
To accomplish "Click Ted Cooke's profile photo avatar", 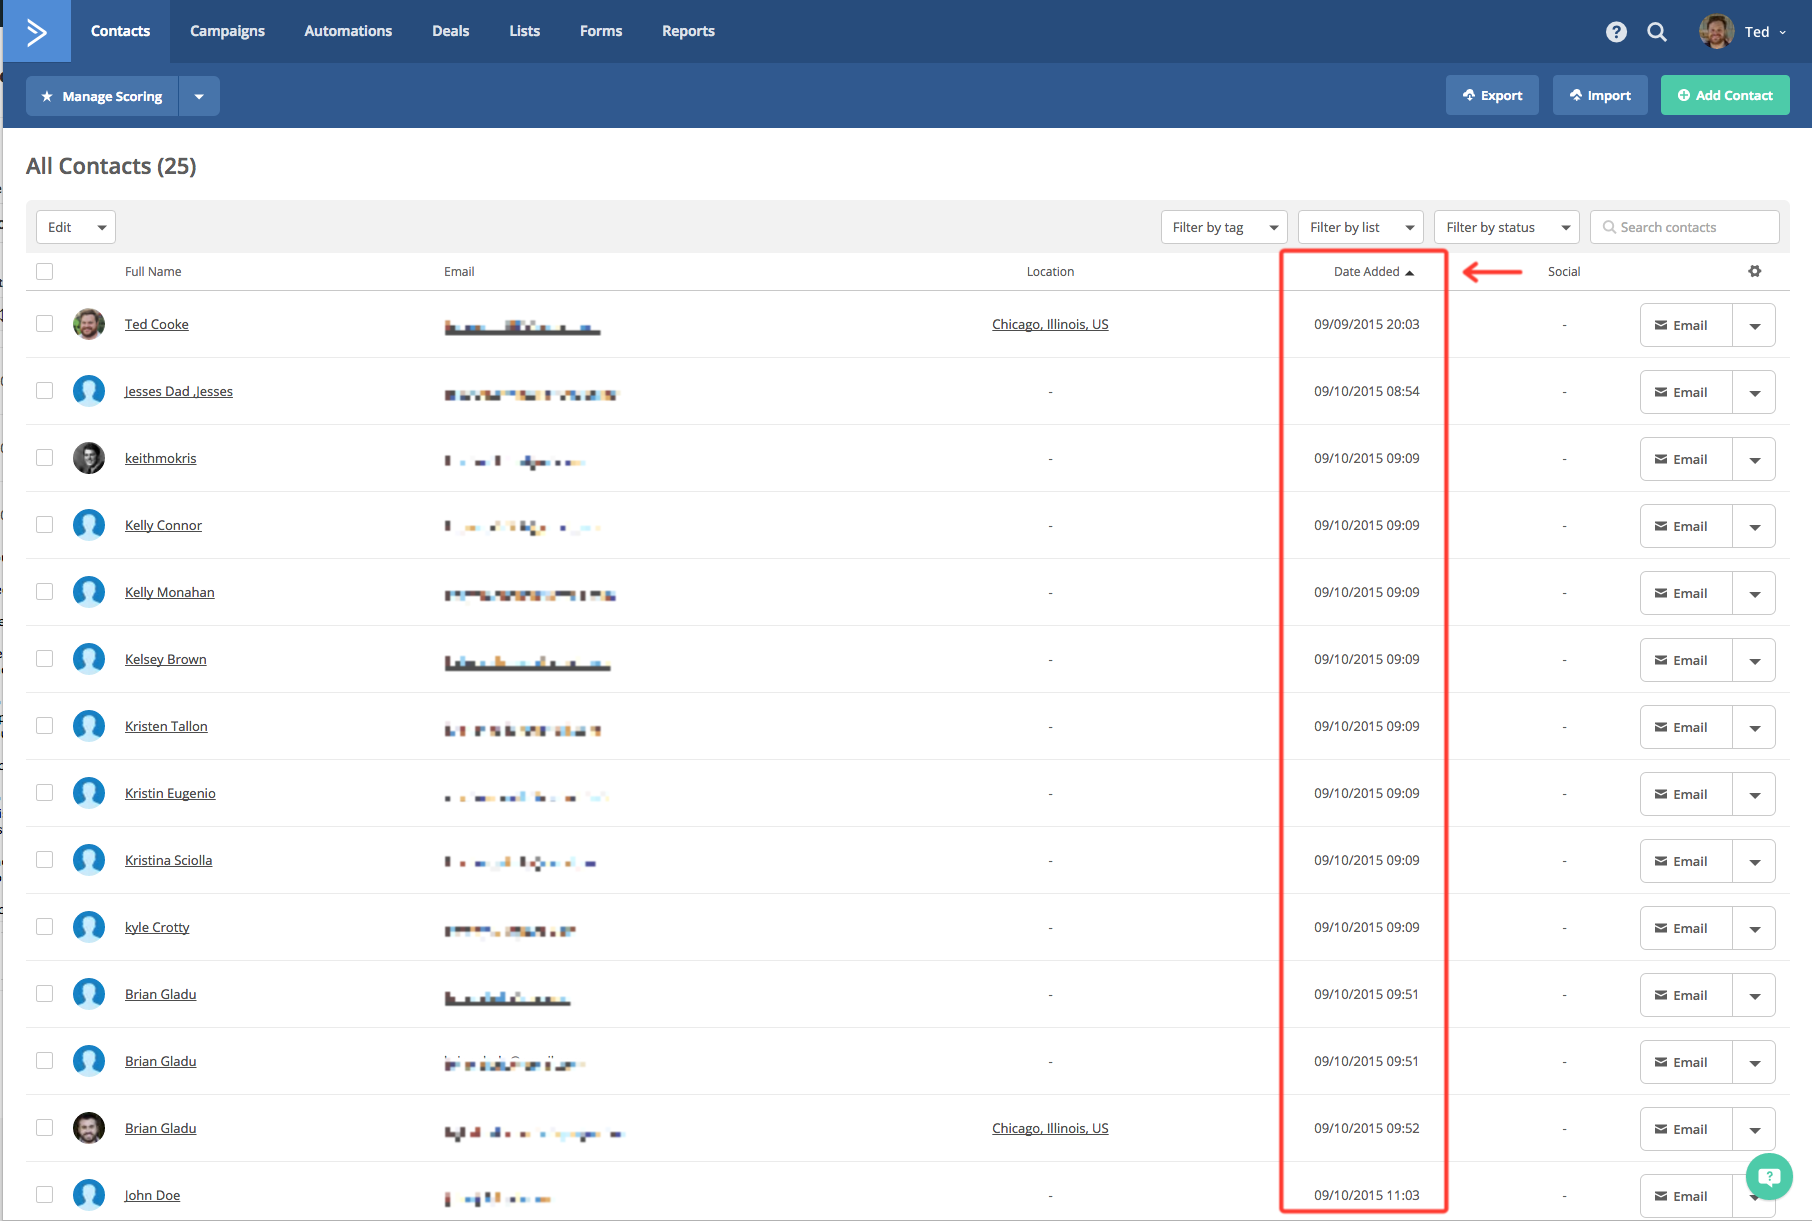I will point(89,324).
